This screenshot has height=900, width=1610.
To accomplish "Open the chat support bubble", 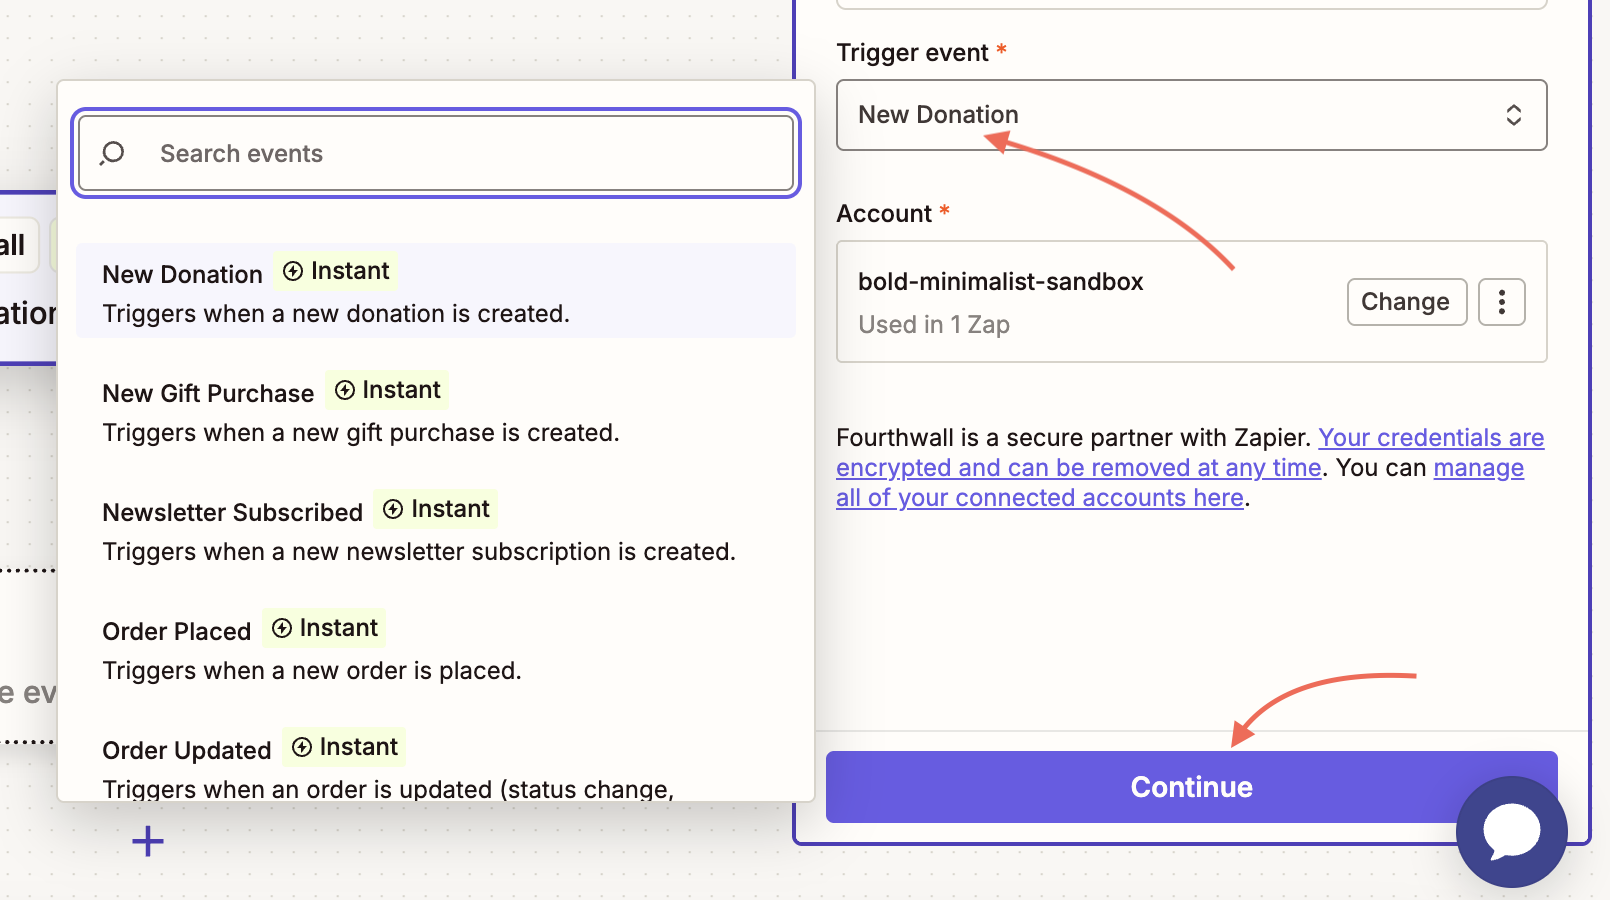I will [x=1511, y=831].
